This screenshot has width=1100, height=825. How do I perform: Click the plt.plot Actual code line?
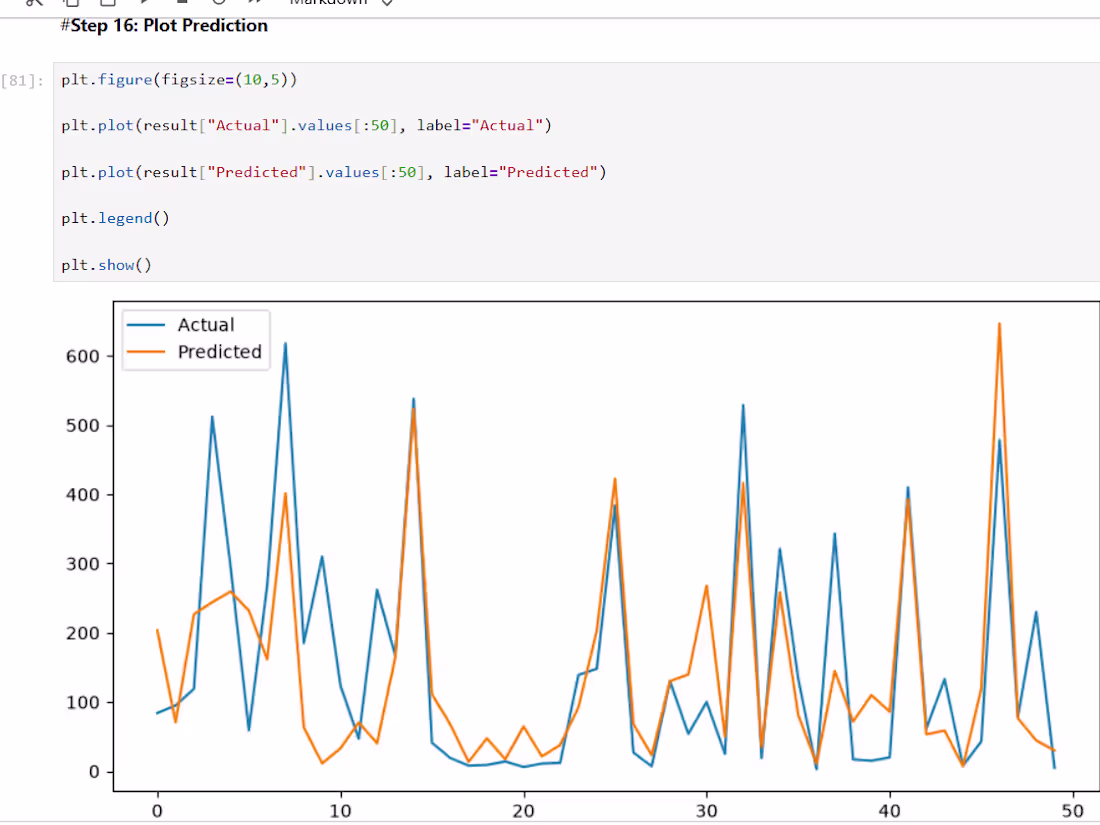(307, 126)
